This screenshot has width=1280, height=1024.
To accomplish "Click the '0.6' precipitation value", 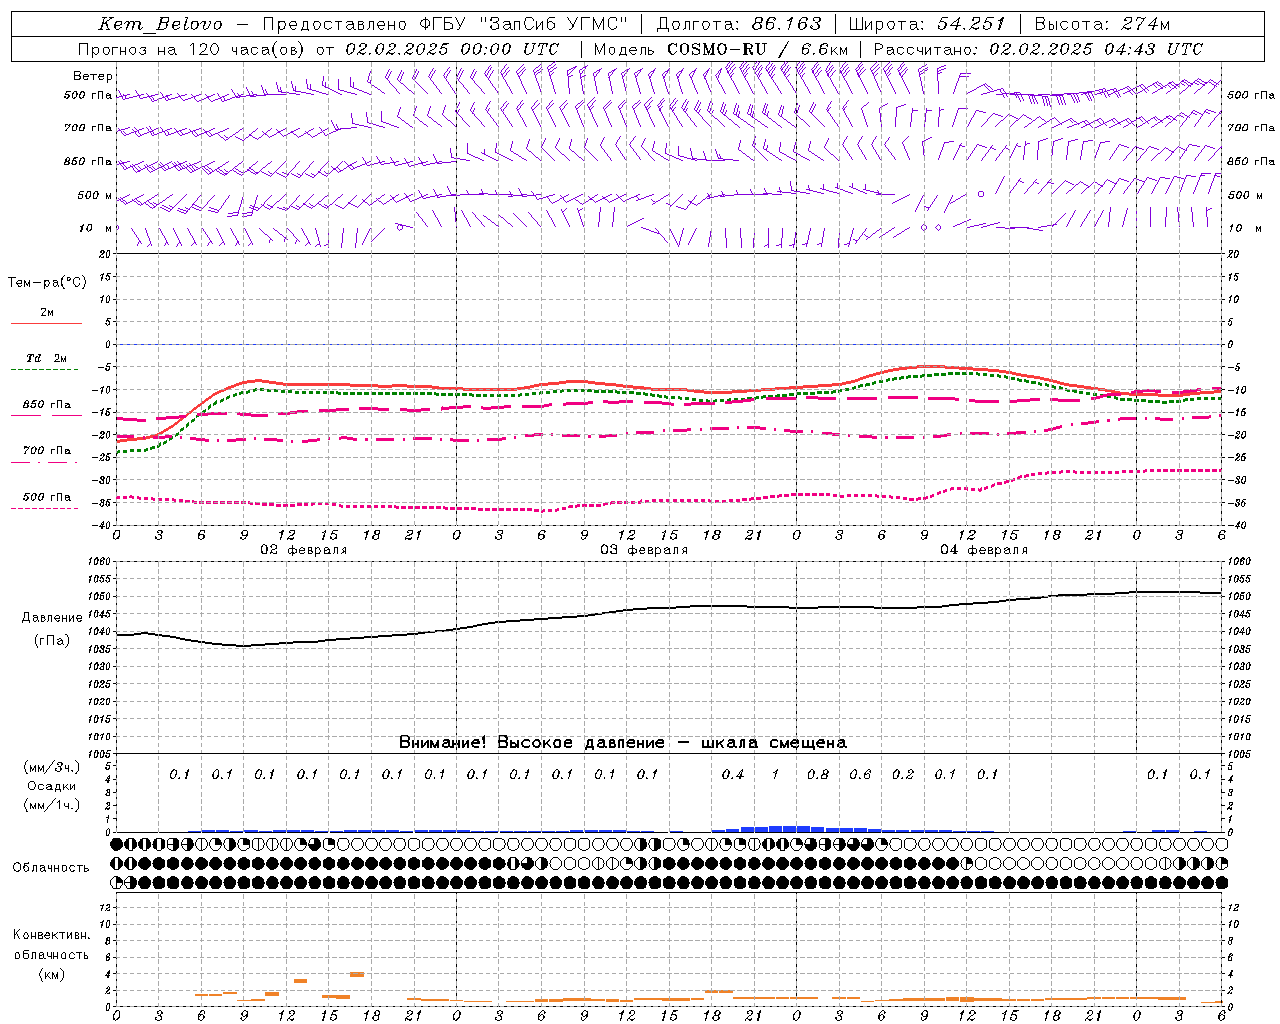I will (x=860, y=775).
